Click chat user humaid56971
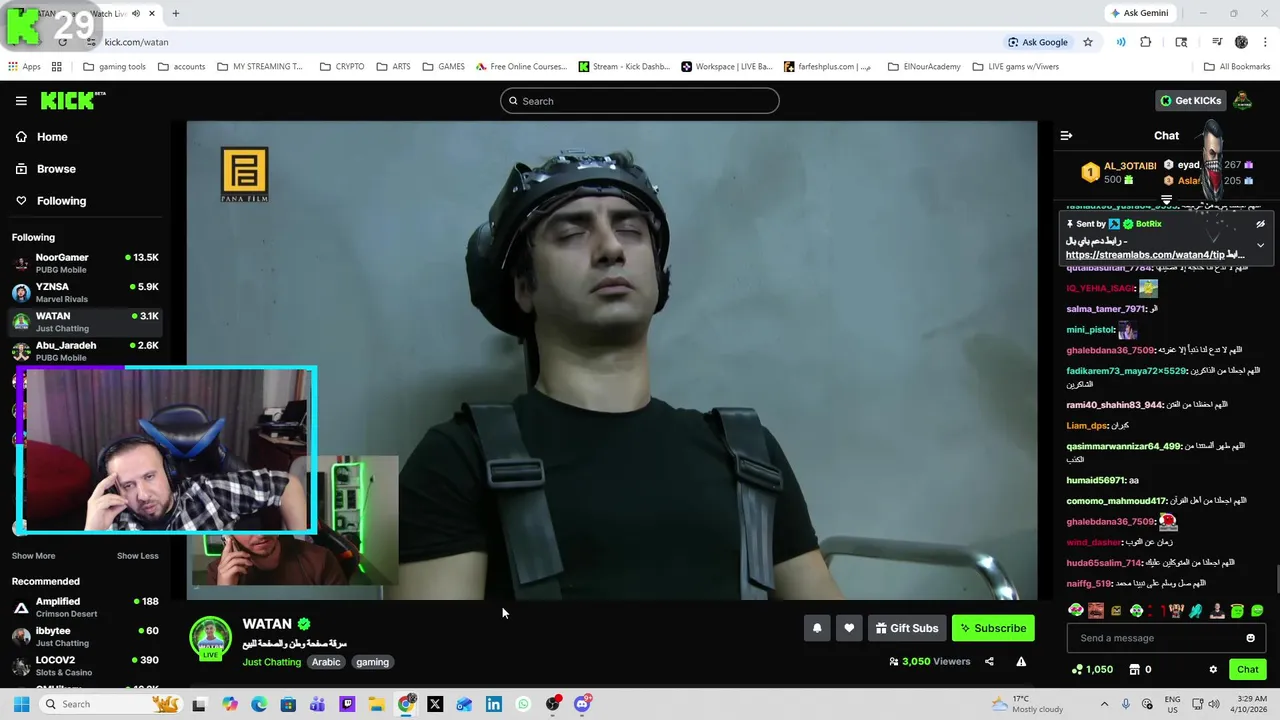The width and height of the screenshot is (1280, 720). (x=1095, y=481)
